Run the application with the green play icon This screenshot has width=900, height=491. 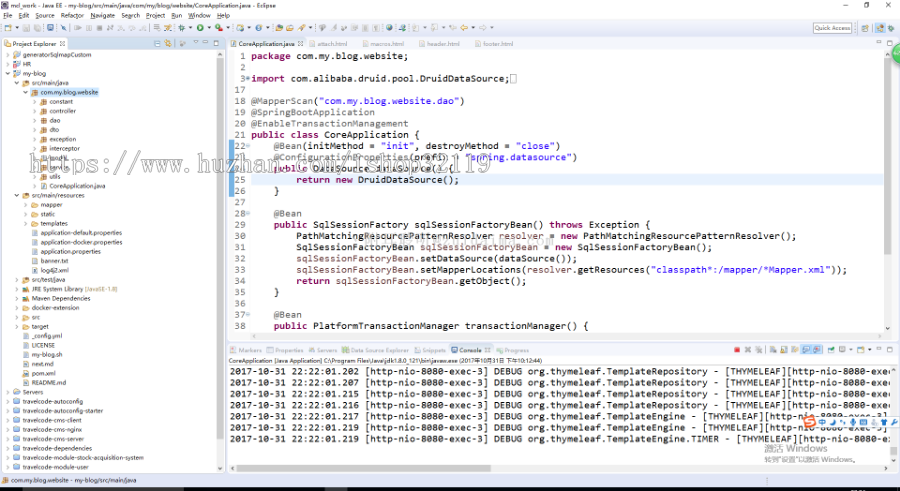(x=200, y=28)
